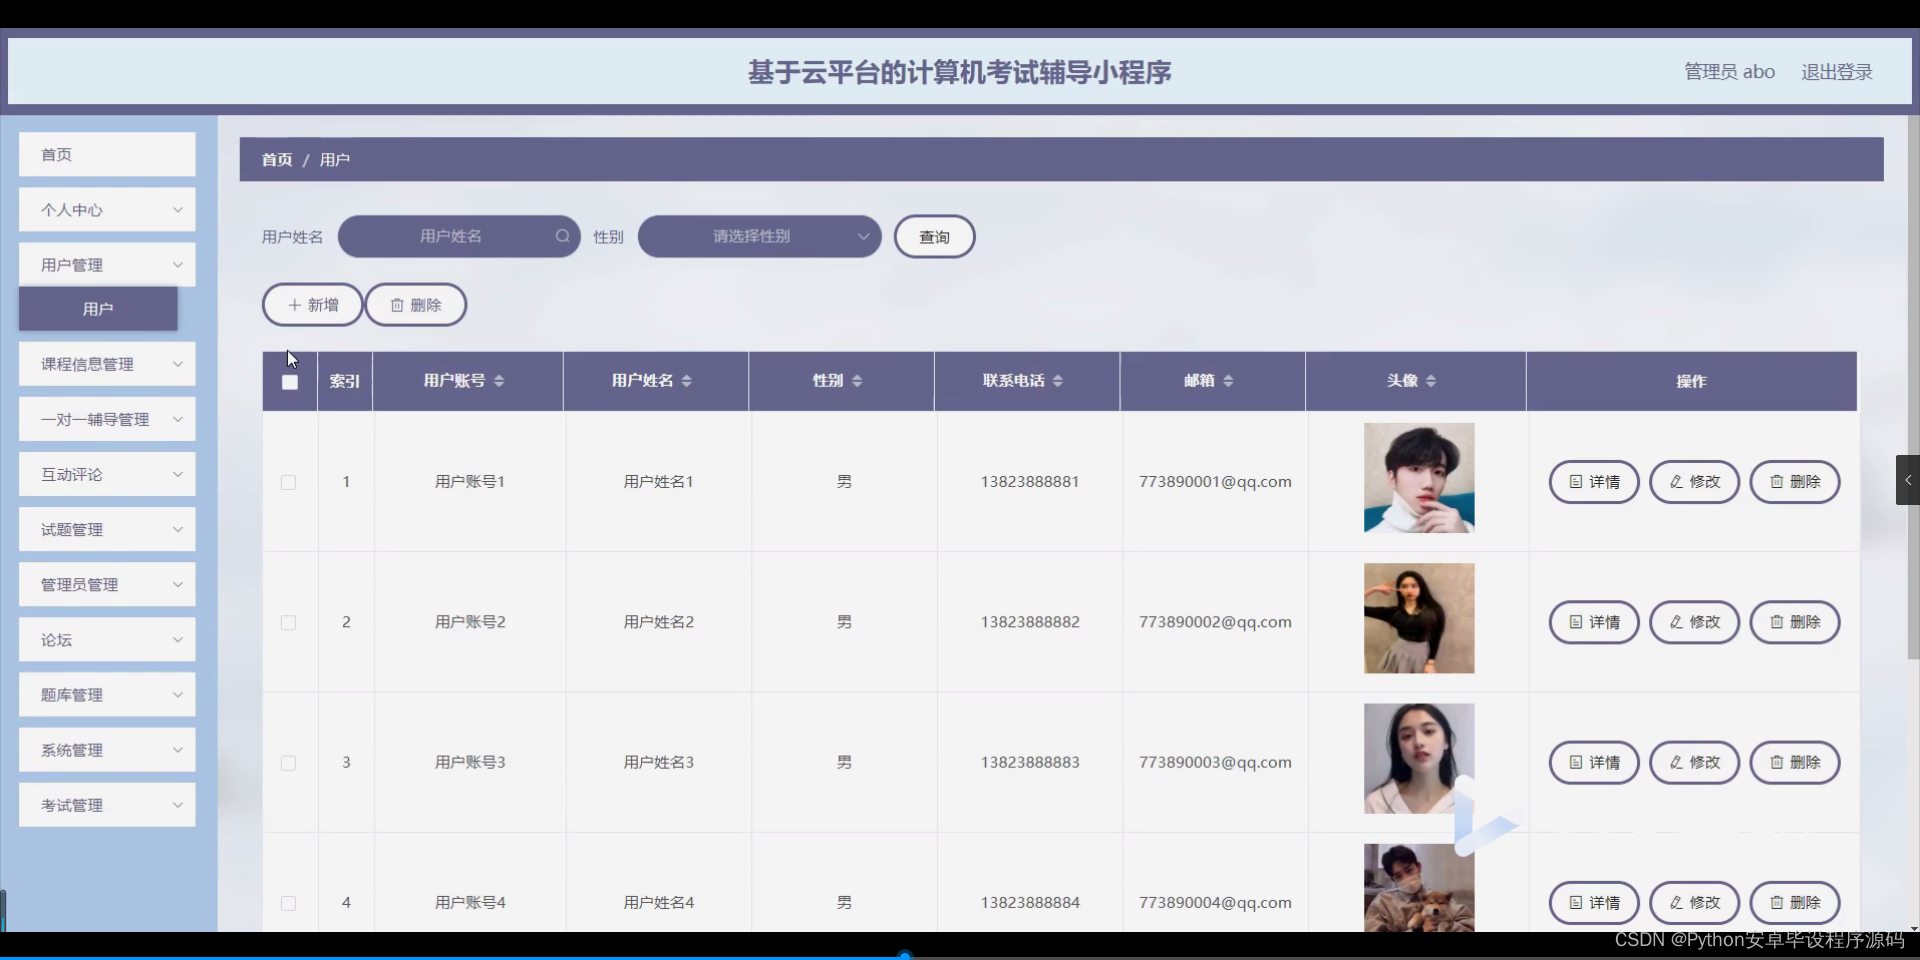Click the trash icon on toolbar 删除 button

coord(398,304)
